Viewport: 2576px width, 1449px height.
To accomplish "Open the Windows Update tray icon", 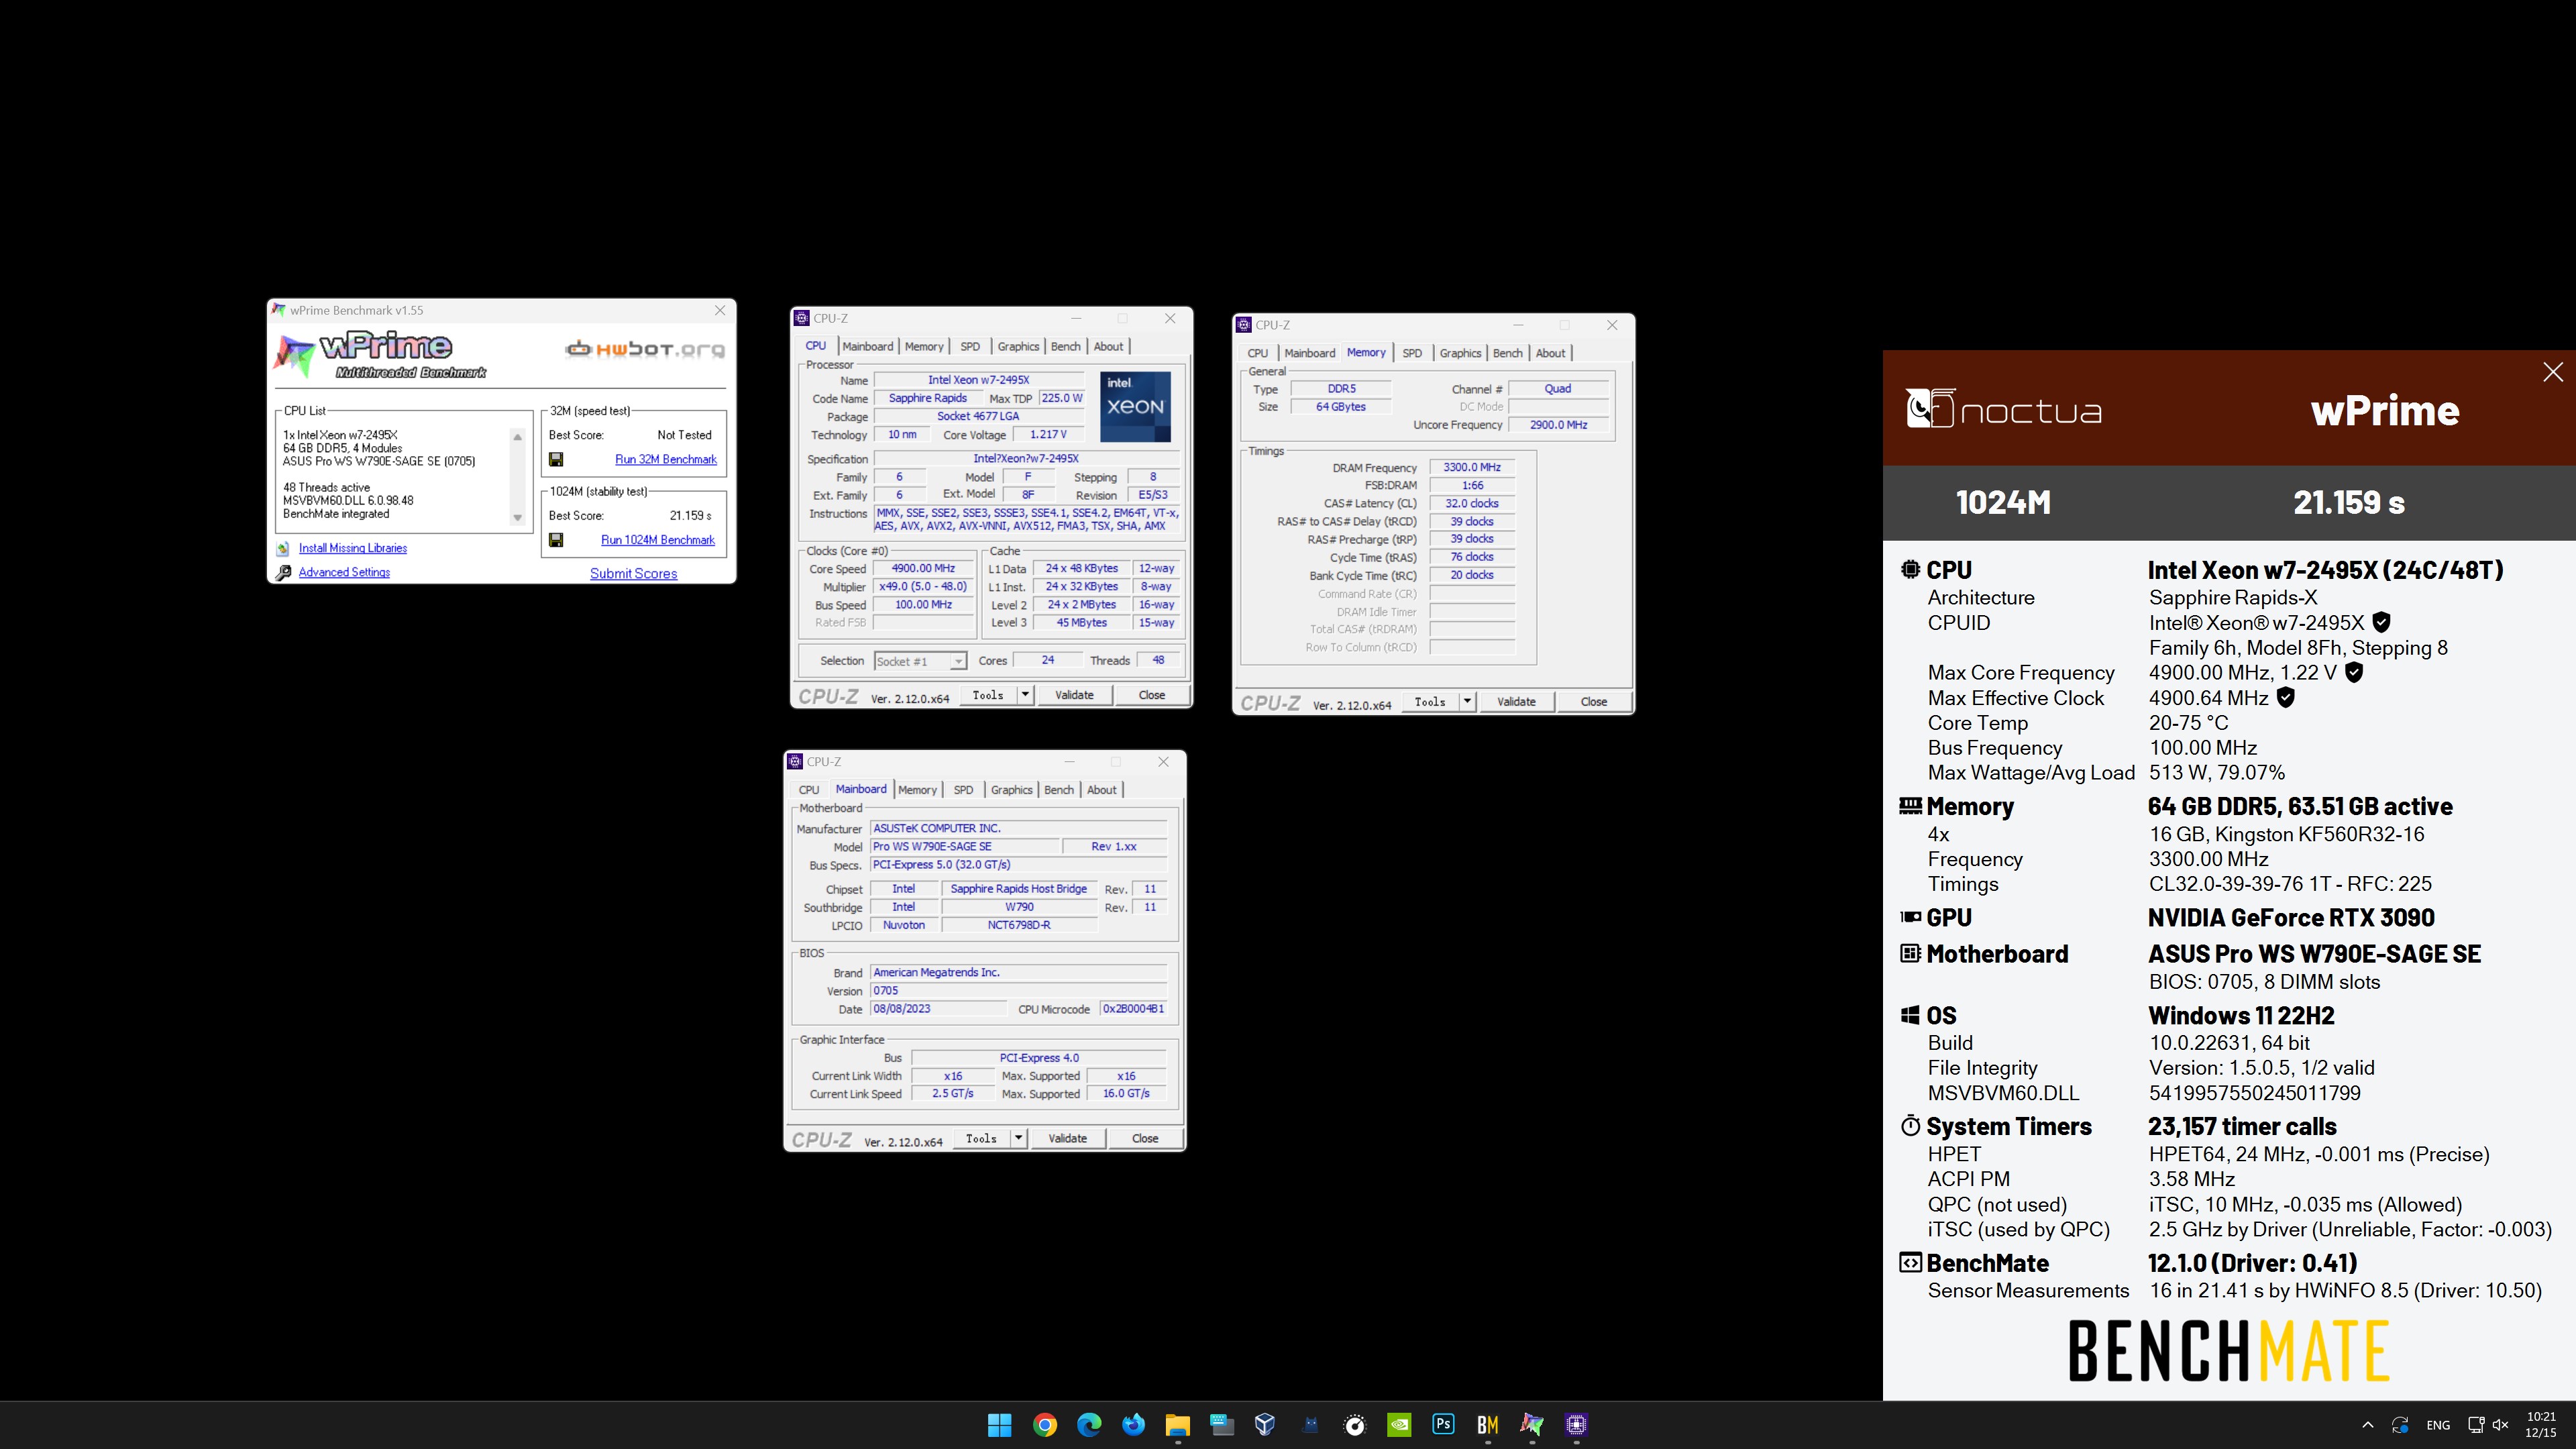I will (2400, 1425).
